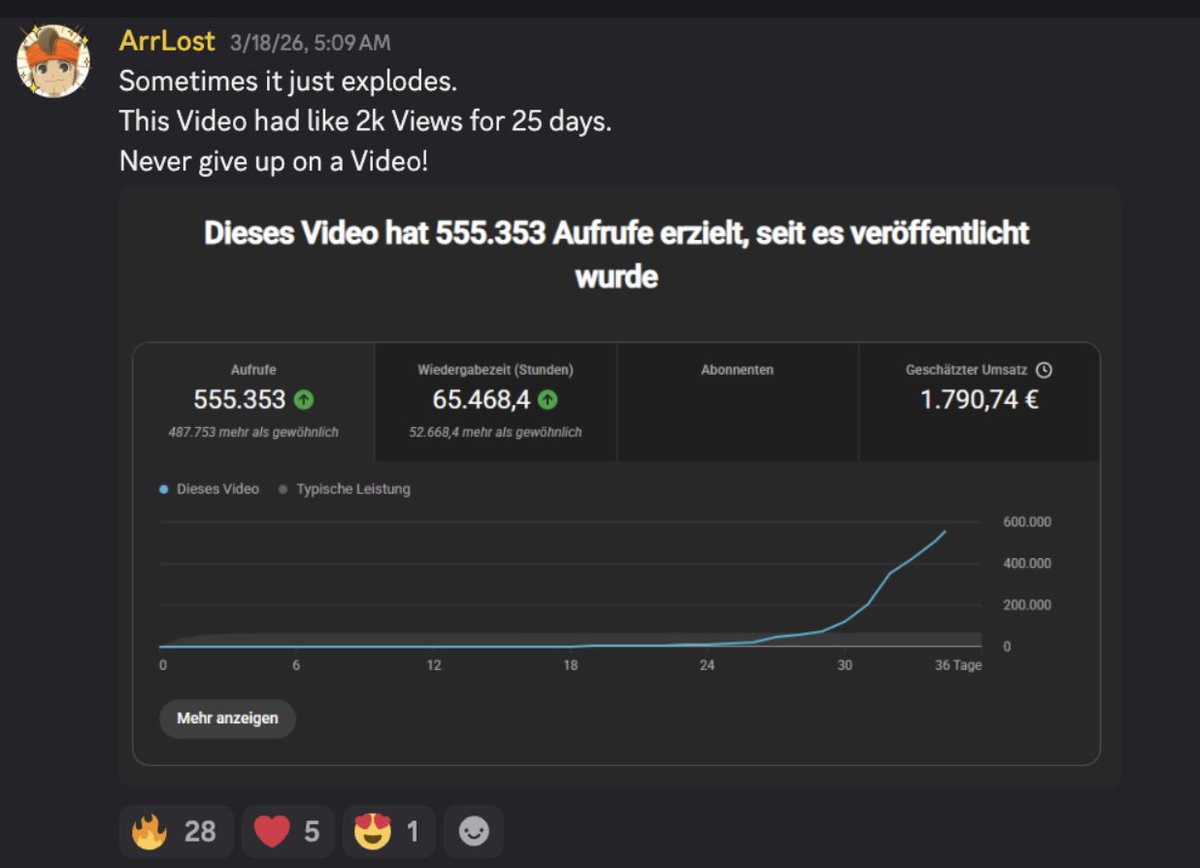
Task: Open ArrLost's avatar profile picture
Action: (x=53, y=61)
